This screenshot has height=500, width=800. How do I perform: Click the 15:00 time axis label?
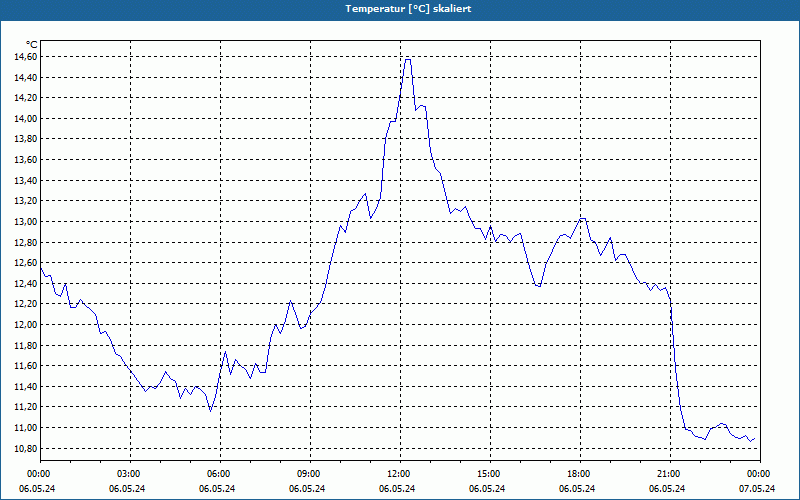(x=490, y=474)
